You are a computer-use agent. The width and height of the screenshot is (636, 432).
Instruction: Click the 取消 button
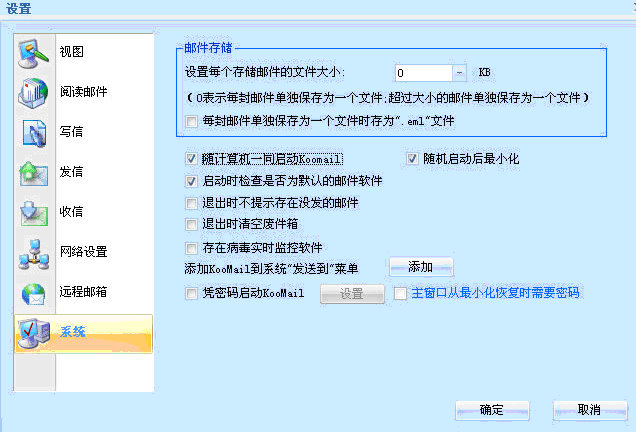click(588, 410)
